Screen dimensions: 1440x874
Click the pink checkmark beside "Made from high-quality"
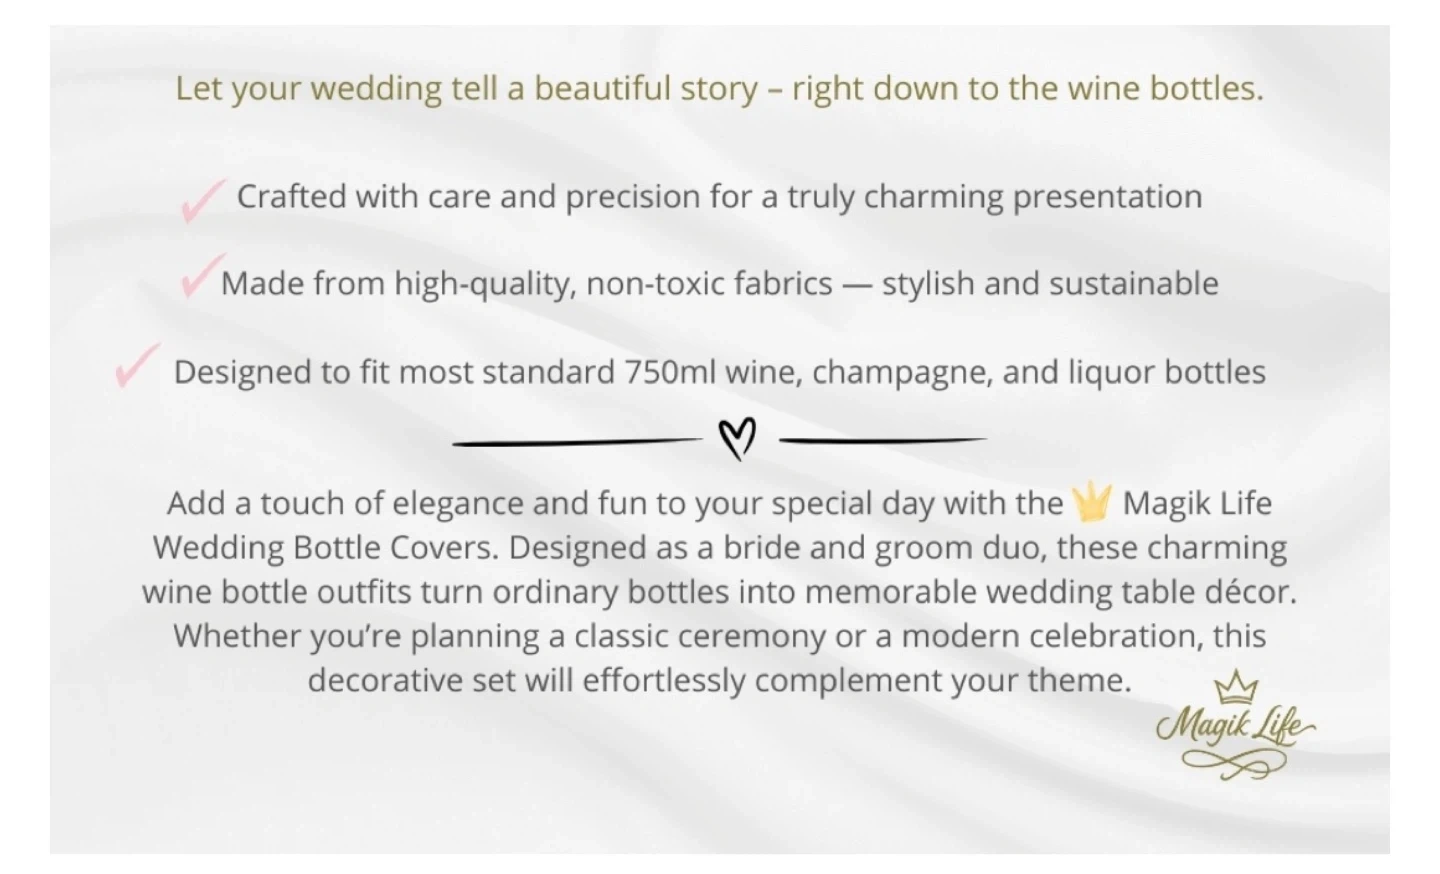(200, 276)
